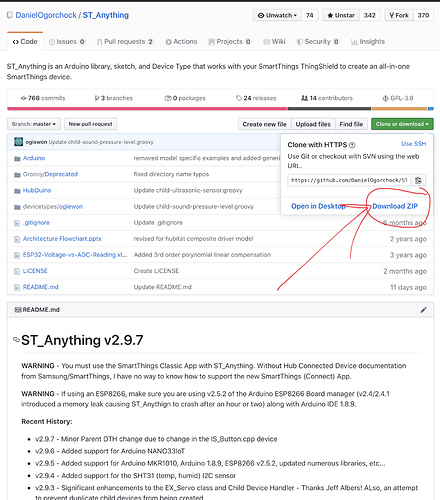Image resolution: width=440 pixels, height=500 pixels.
Task: Click the anchor link icon beside ST_Anything heading
Action: pos(16,339)
